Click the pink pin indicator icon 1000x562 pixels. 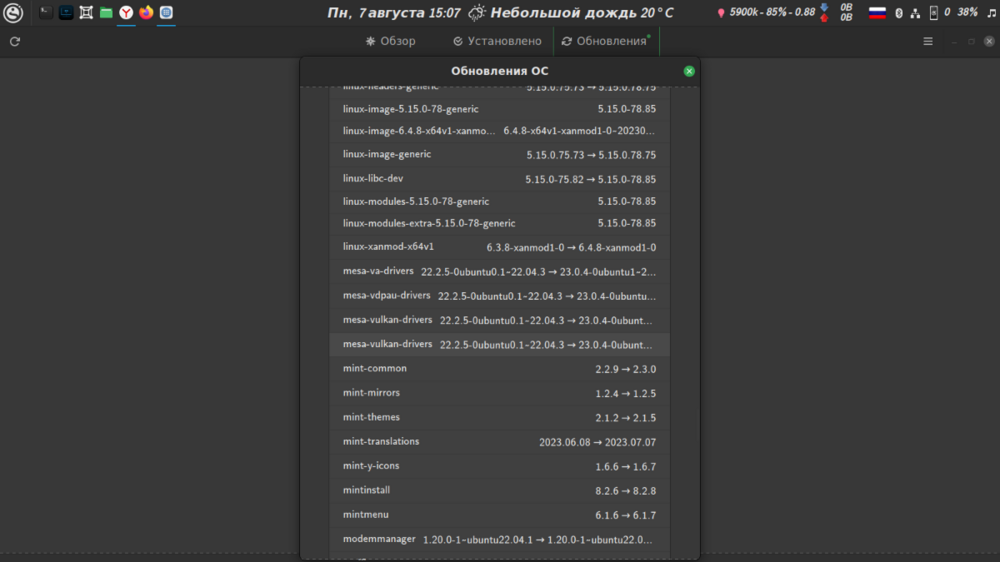coord(721,13)
